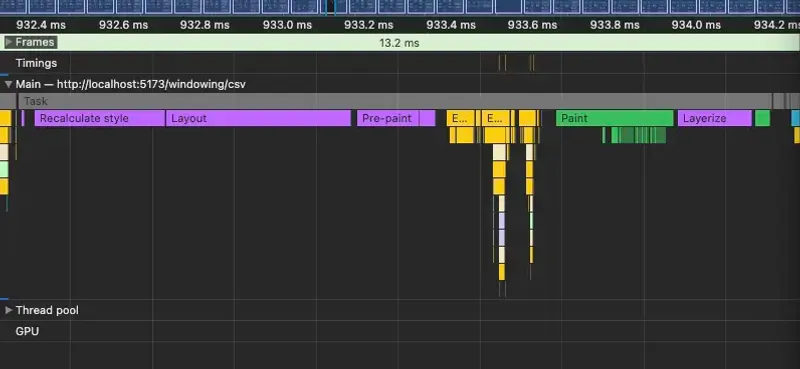Screen dimensions: 800x369
Task: Click the 933.6 ms ruler mark
Action: tap(532, 25)
